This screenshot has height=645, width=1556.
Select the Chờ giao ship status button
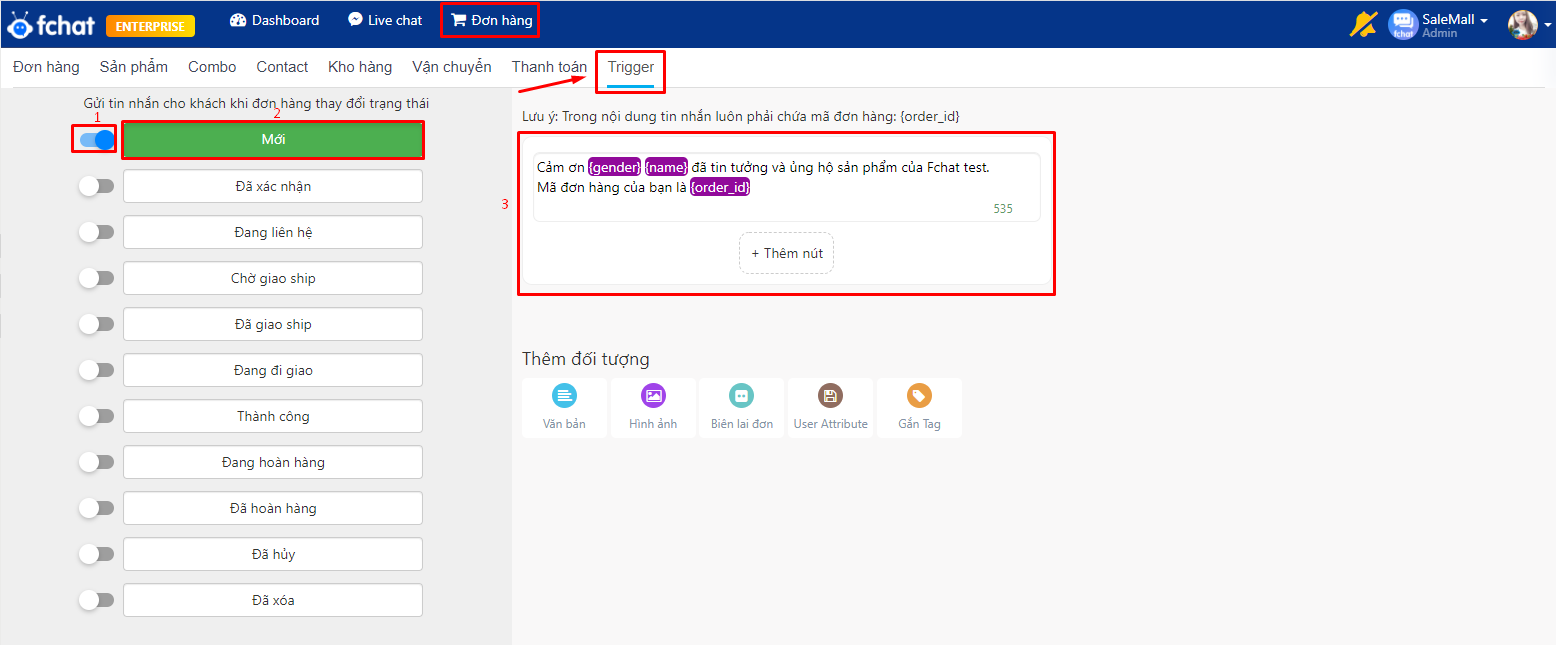pyautogui.click(x=273, y=278)
